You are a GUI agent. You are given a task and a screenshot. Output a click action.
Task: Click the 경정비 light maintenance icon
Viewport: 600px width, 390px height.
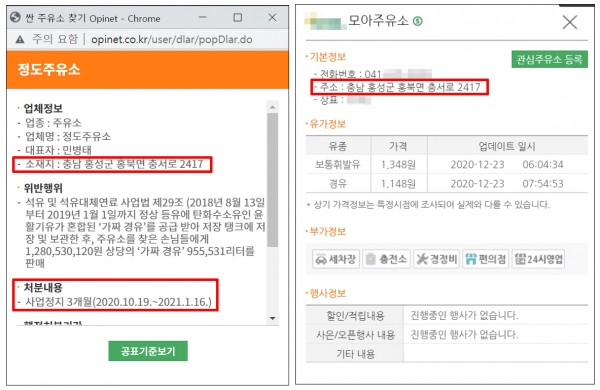[436, 259]
